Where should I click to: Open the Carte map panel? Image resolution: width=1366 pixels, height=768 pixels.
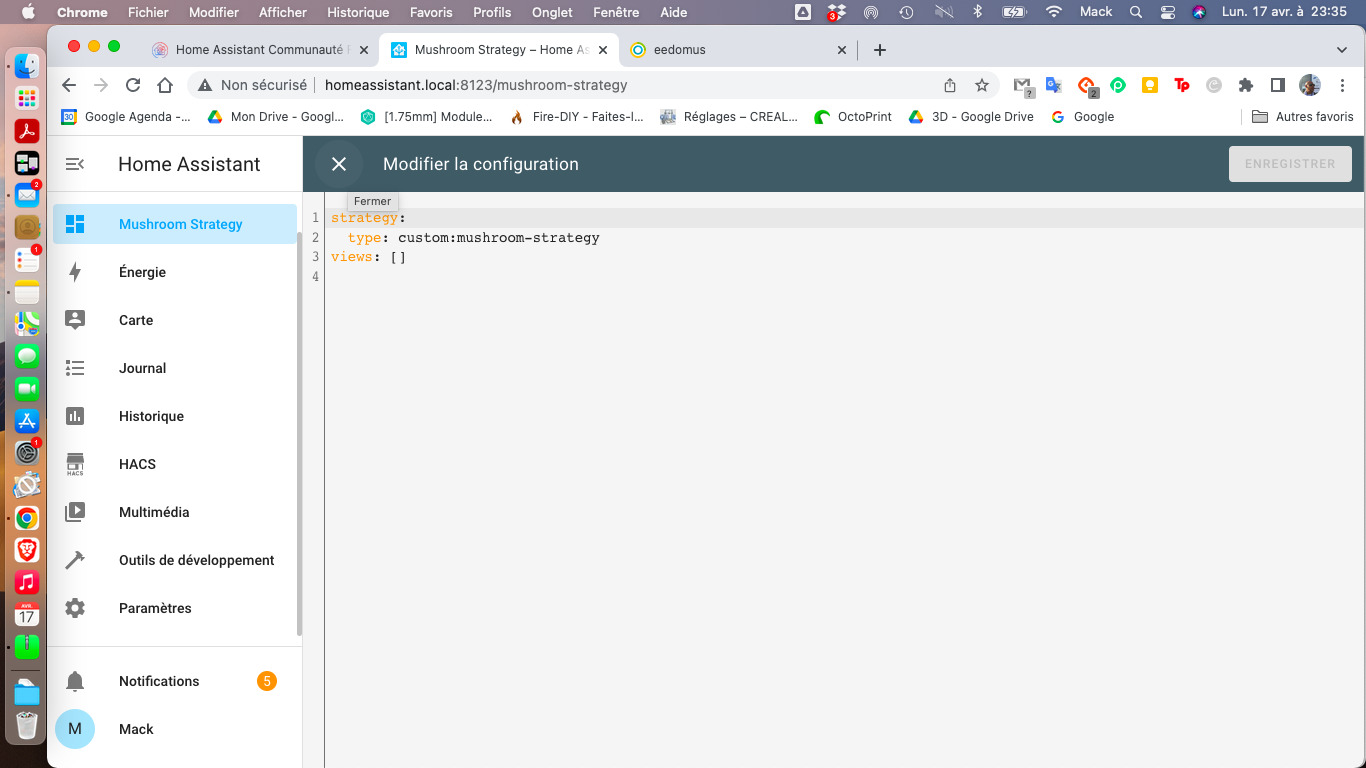(x=175, y=320)
